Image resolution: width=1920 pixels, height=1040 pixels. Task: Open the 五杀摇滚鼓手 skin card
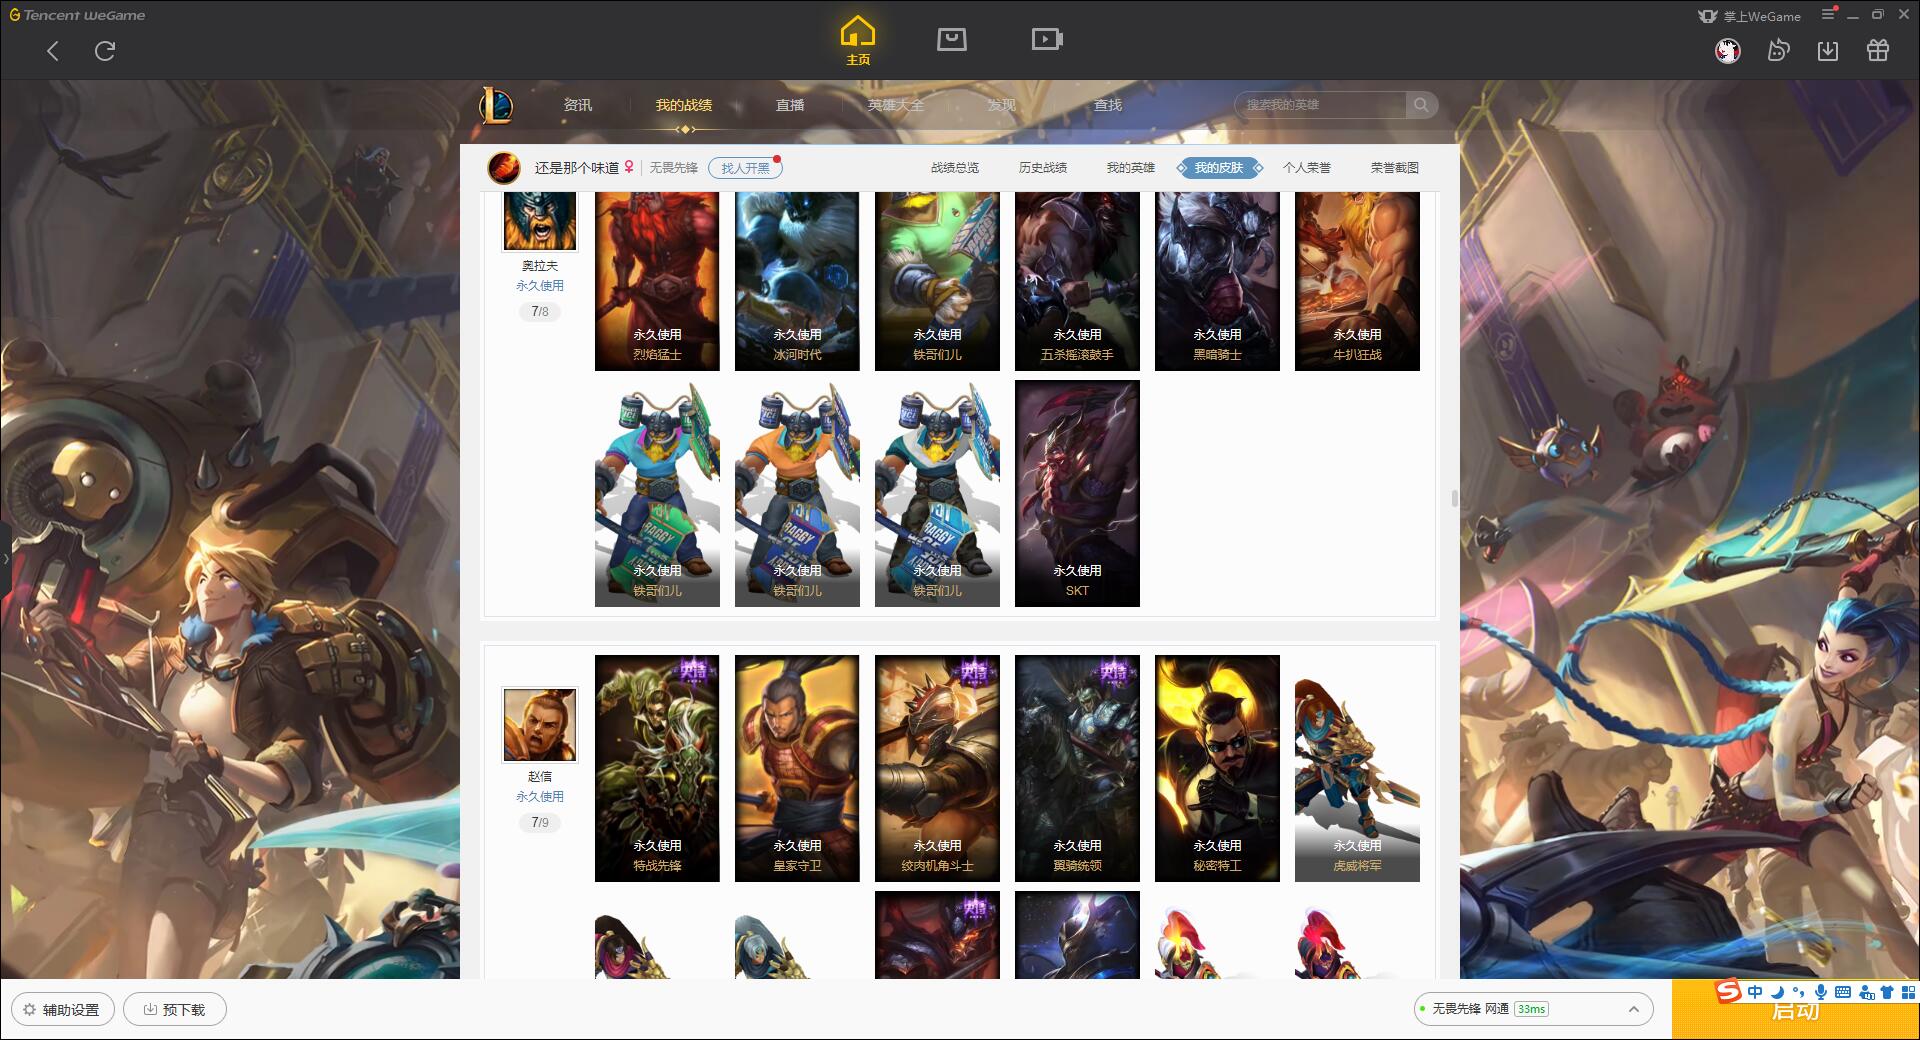pos(1077,281)
